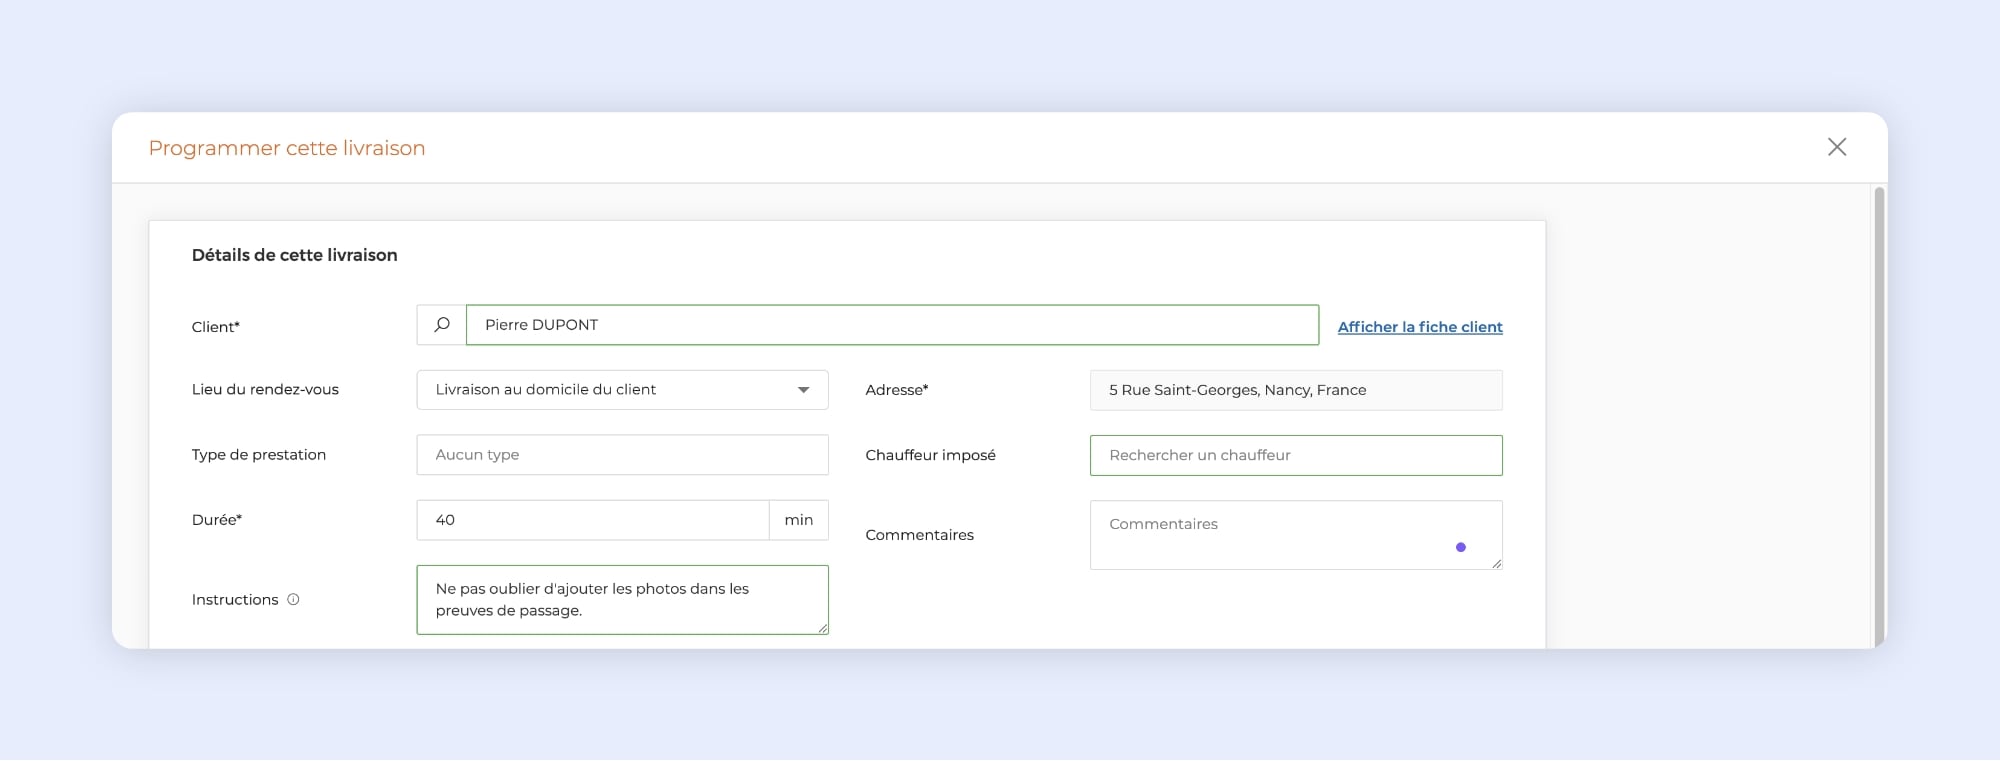Click the Chauffeur imposé label
This screenshot has height=761, width=2000.
[930, 455]
